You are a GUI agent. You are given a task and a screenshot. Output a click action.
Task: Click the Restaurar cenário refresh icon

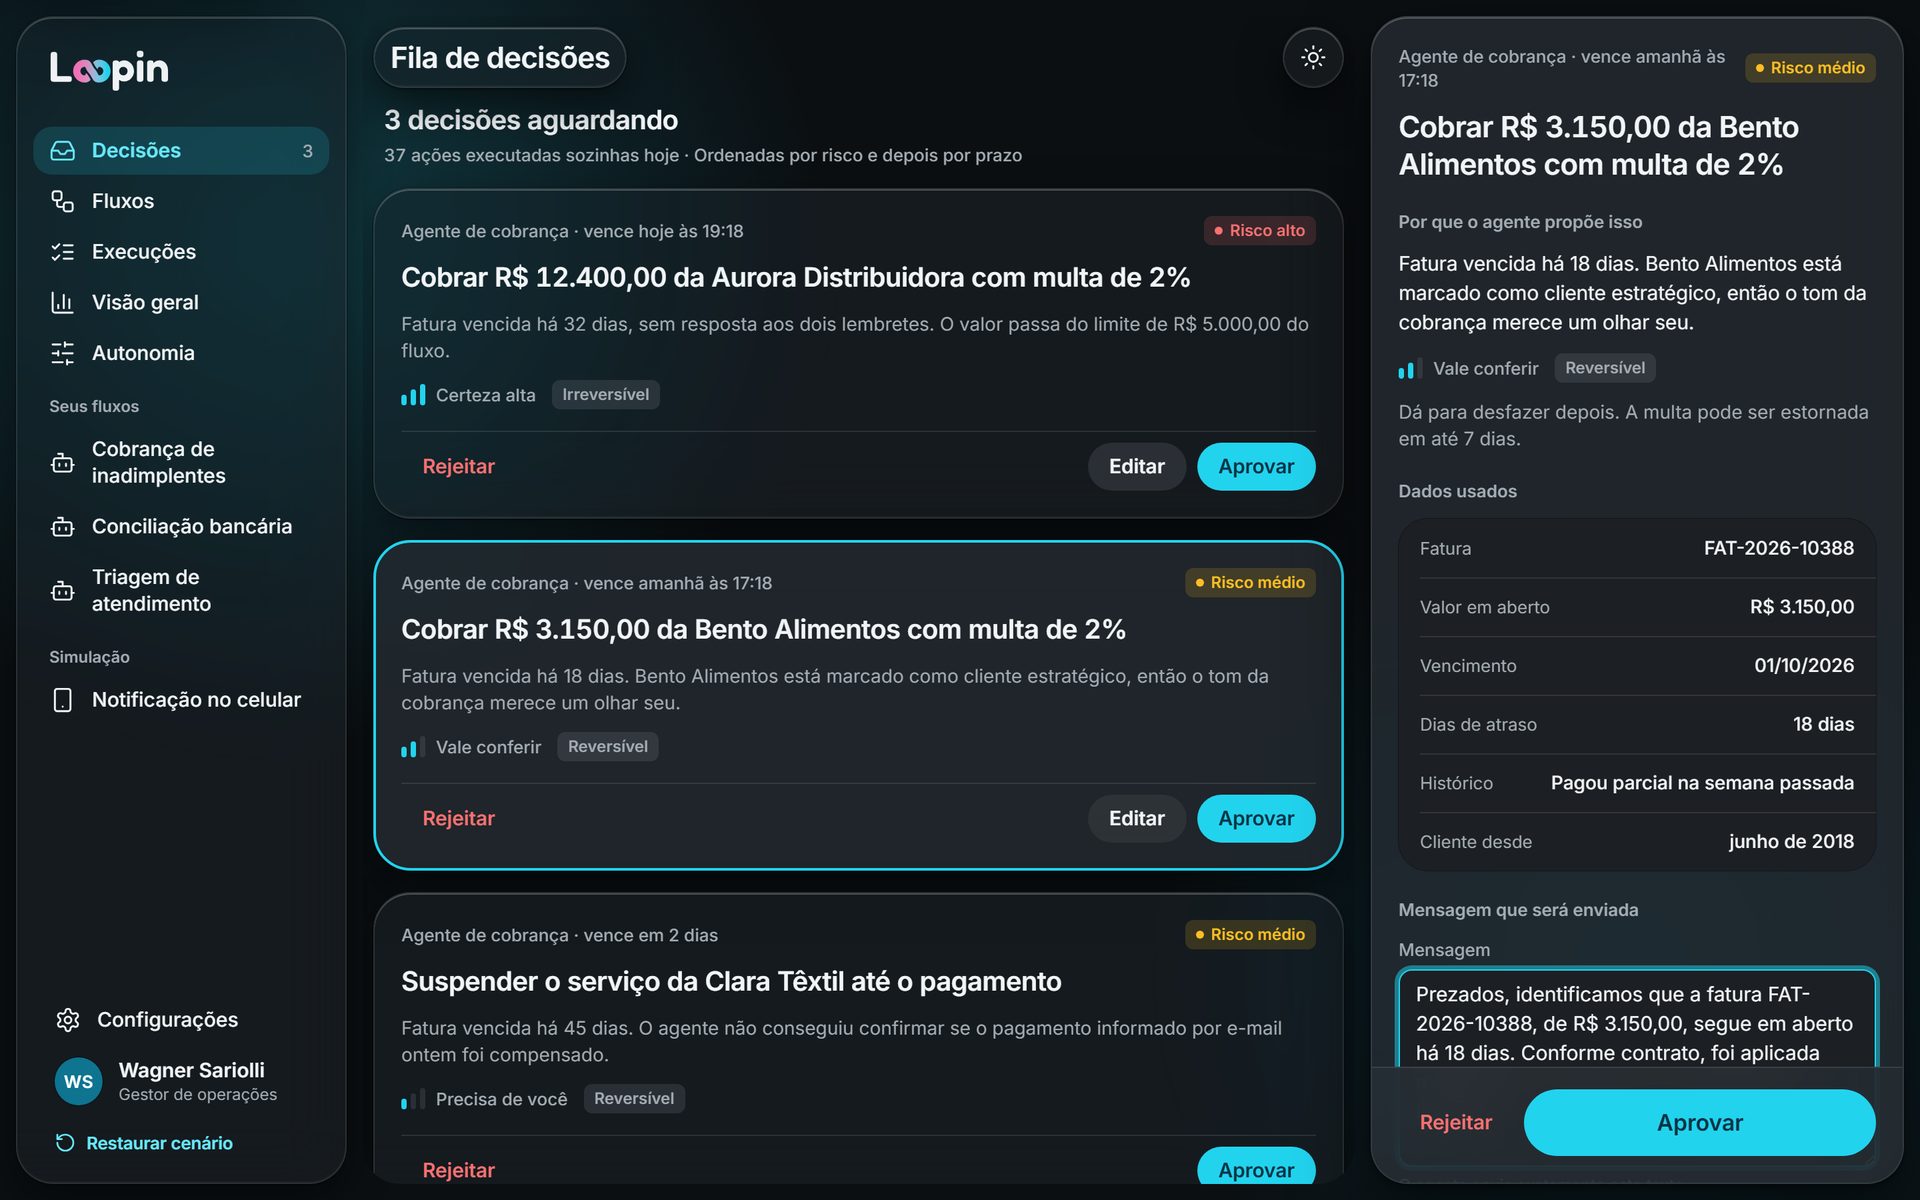pos(65,1142)
